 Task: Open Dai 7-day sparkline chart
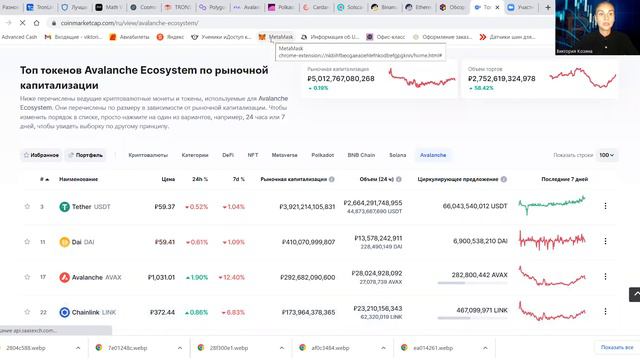pos(552,240)
